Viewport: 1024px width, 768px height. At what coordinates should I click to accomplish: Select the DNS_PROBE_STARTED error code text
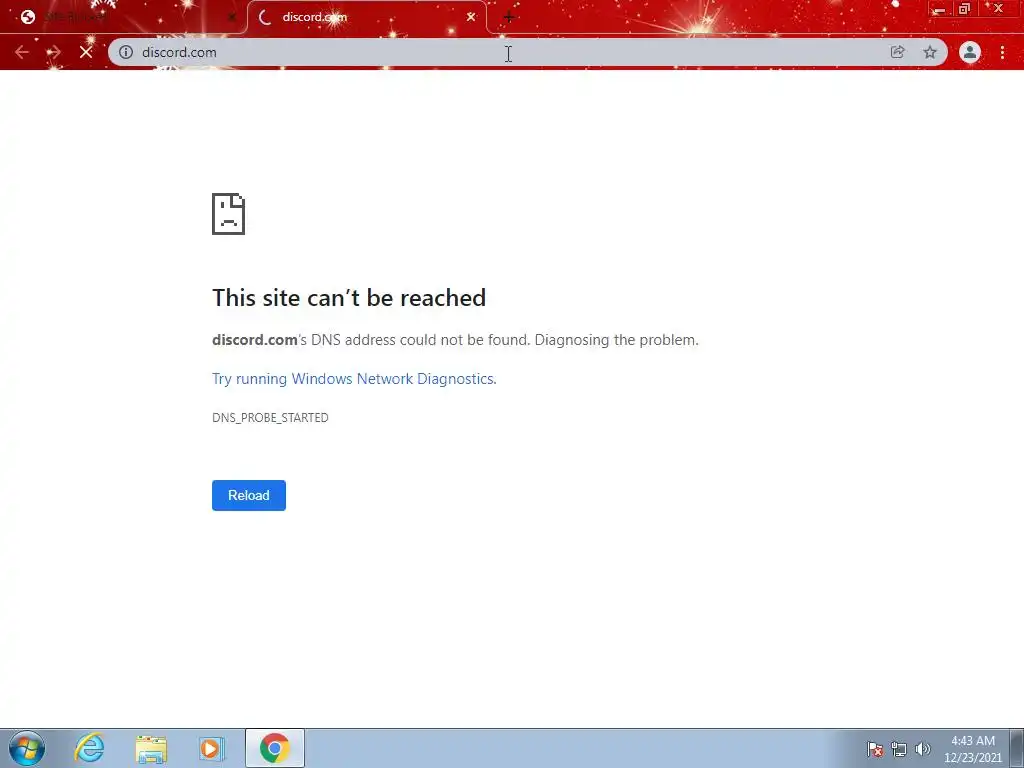tap(270, 417)
